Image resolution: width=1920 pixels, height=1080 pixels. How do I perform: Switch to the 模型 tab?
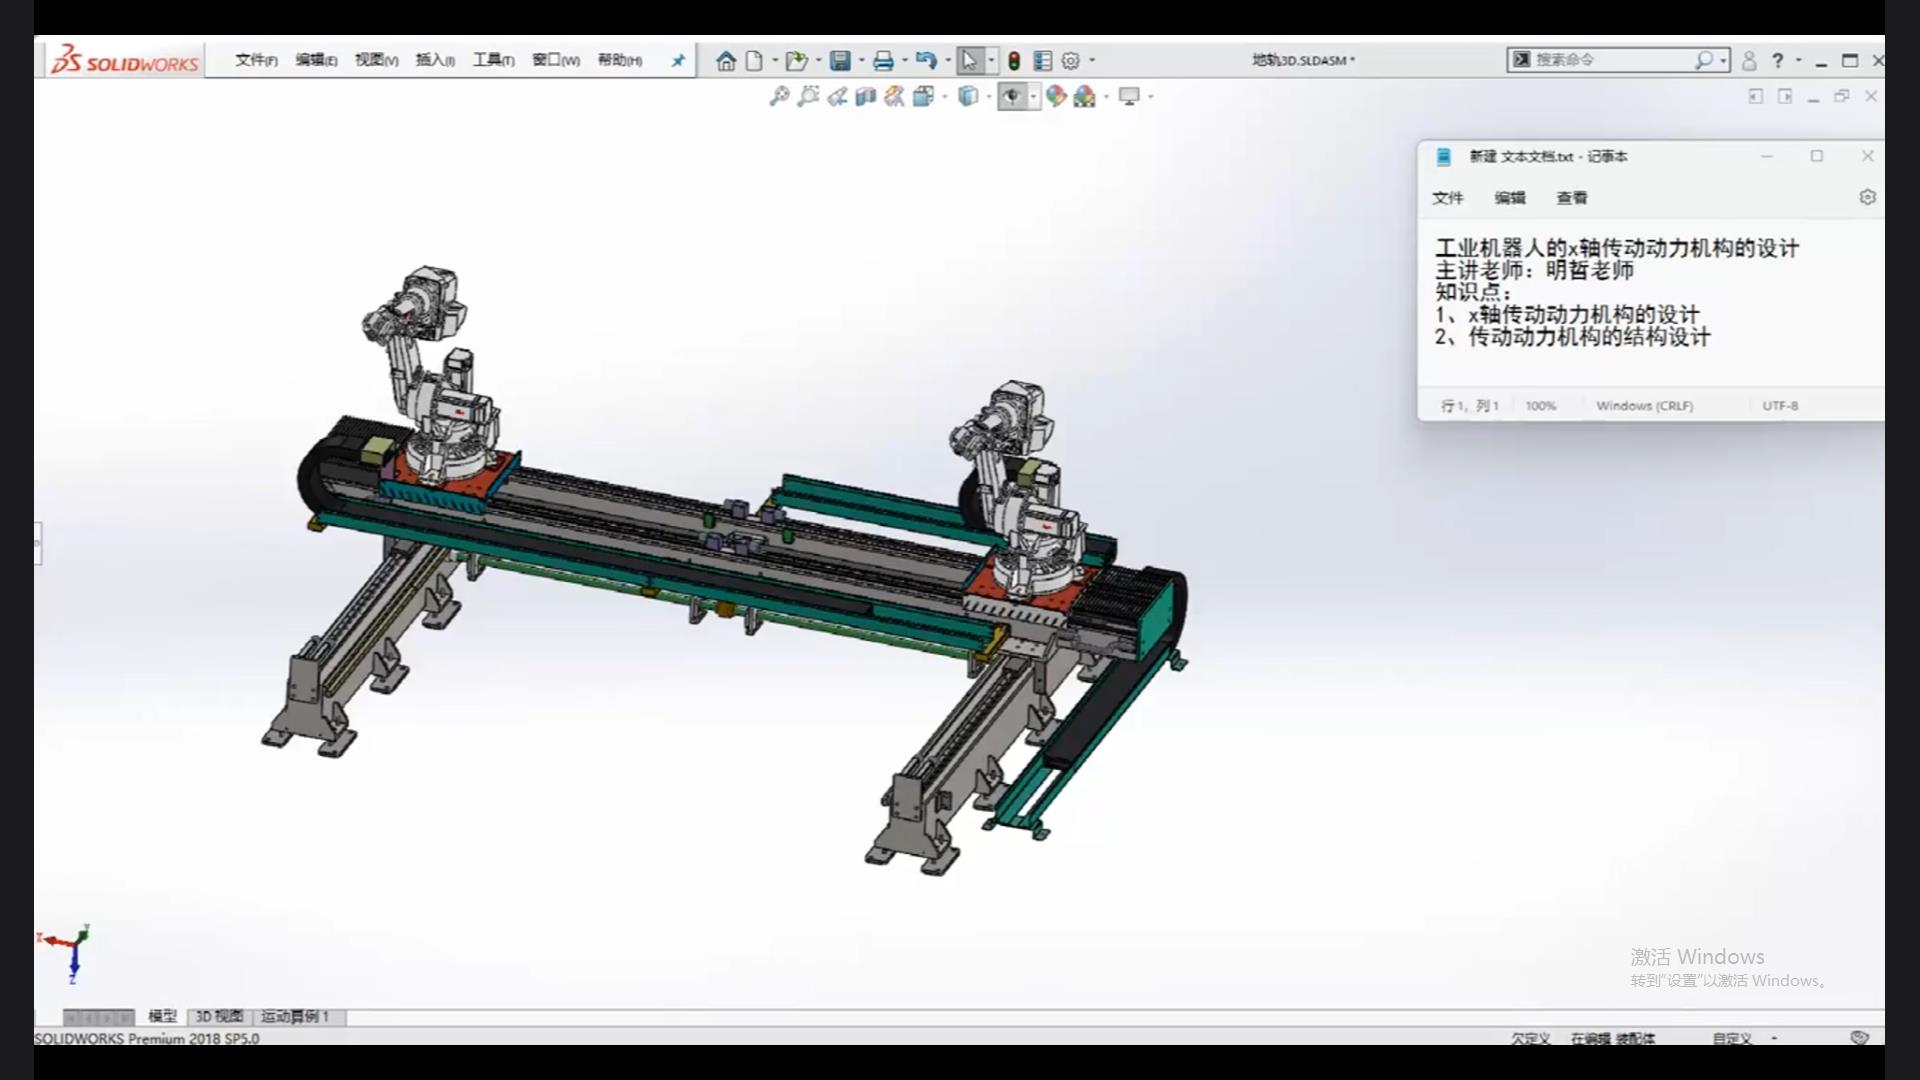[162, 1016]
